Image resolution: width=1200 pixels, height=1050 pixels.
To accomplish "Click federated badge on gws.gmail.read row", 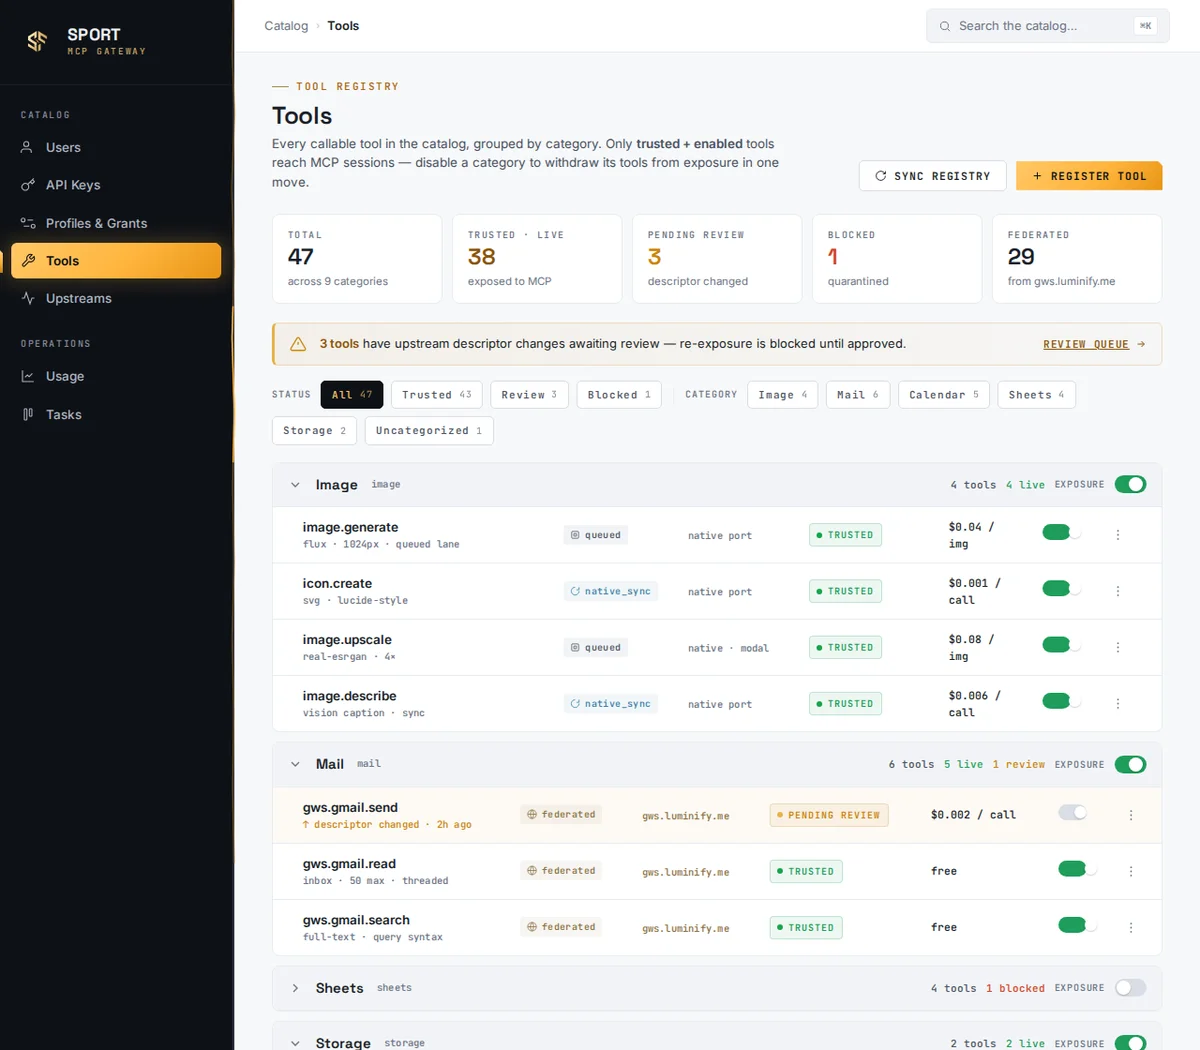I will (x=561, y=870).
